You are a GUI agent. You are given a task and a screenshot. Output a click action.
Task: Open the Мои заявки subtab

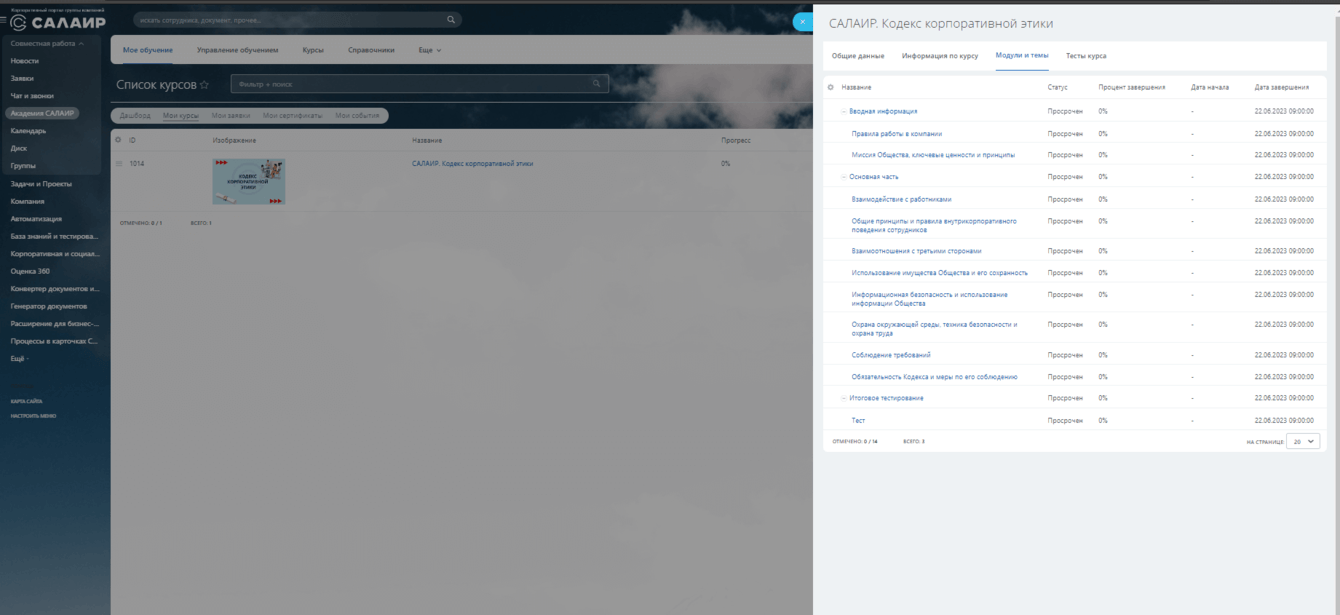point(231,116)
